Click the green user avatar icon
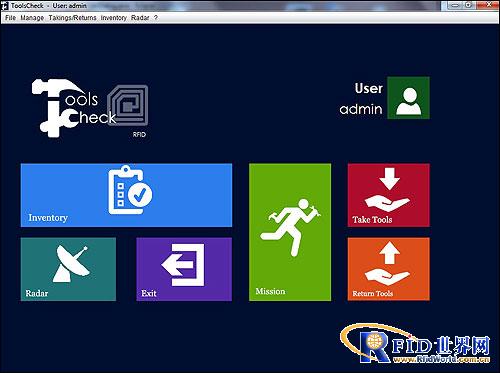Viewport: 500px width, 373px height. pos(408,98)
